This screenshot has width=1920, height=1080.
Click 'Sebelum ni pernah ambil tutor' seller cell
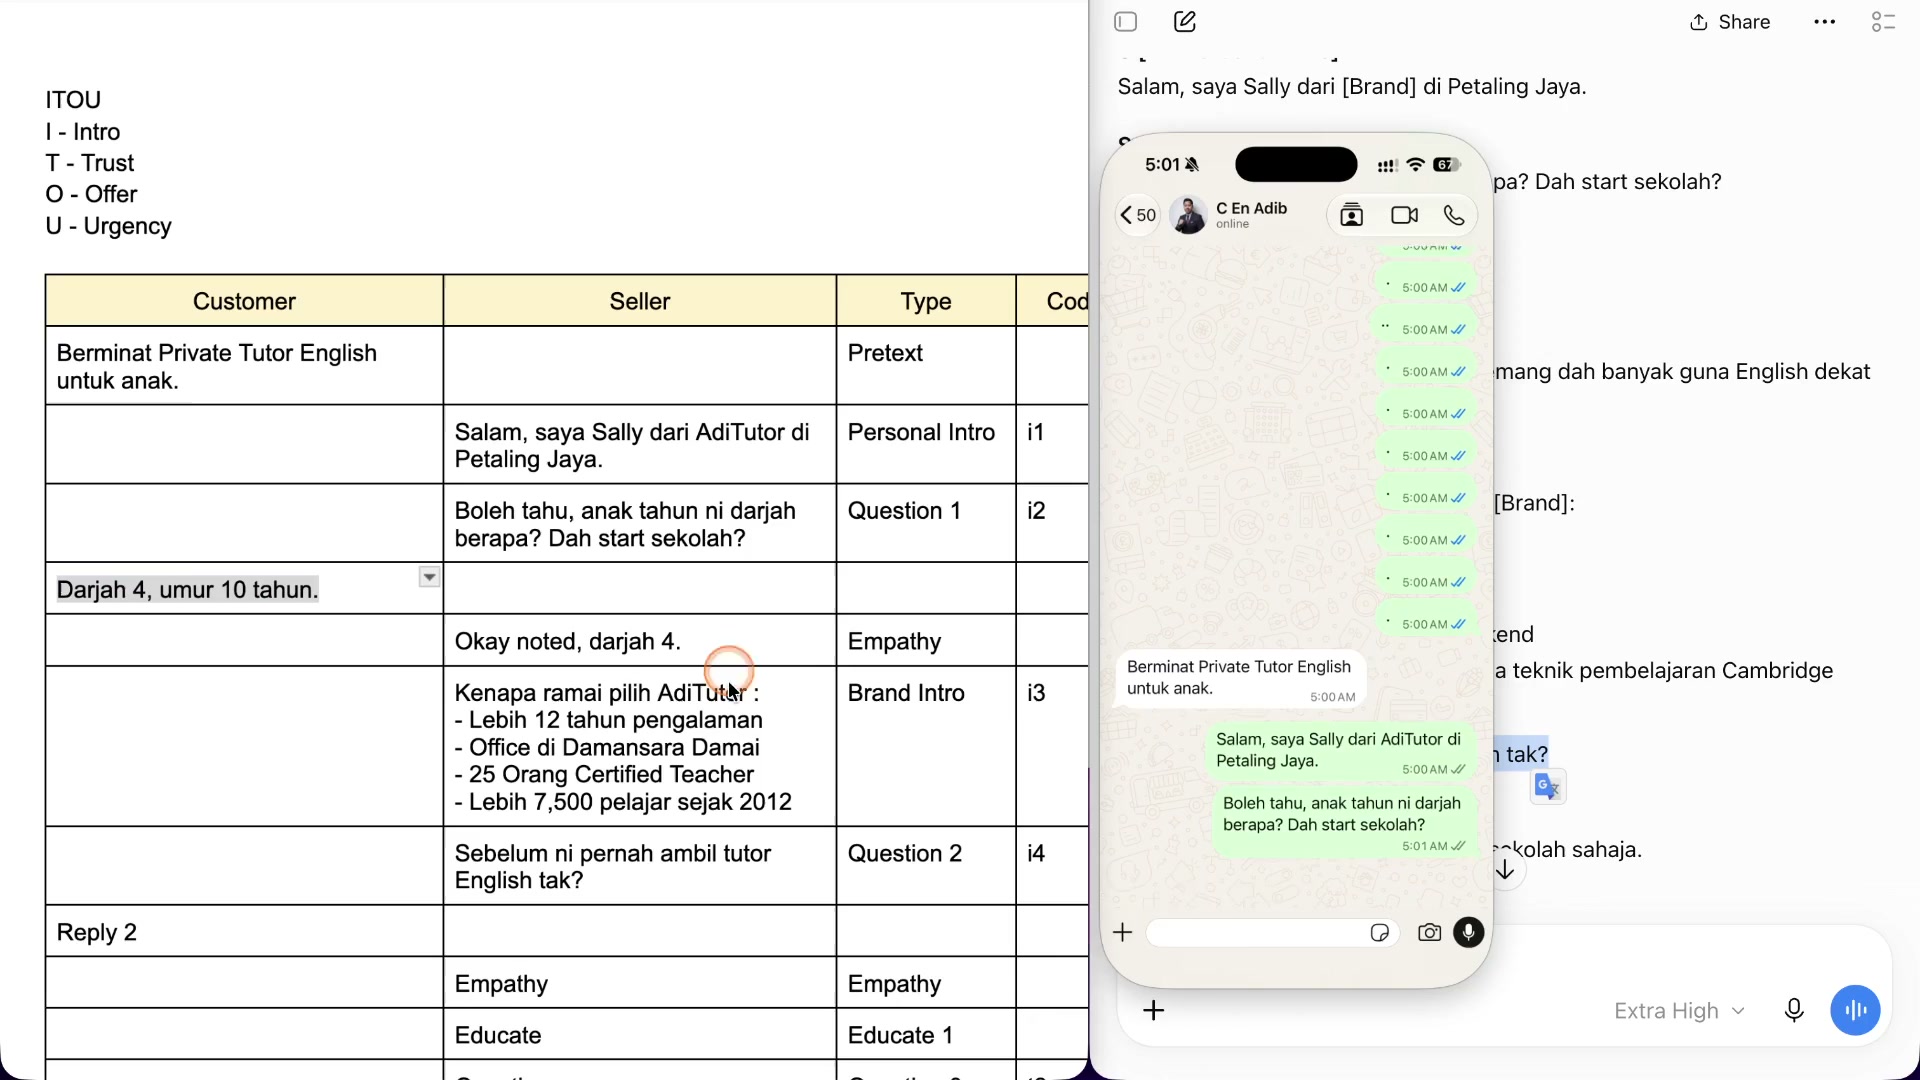click(x=640, y=866)
